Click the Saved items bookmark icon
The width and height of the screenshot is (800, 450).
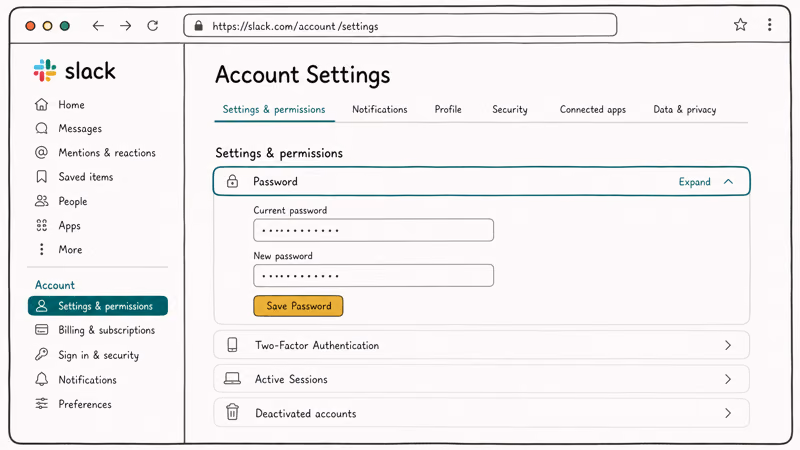41,177
